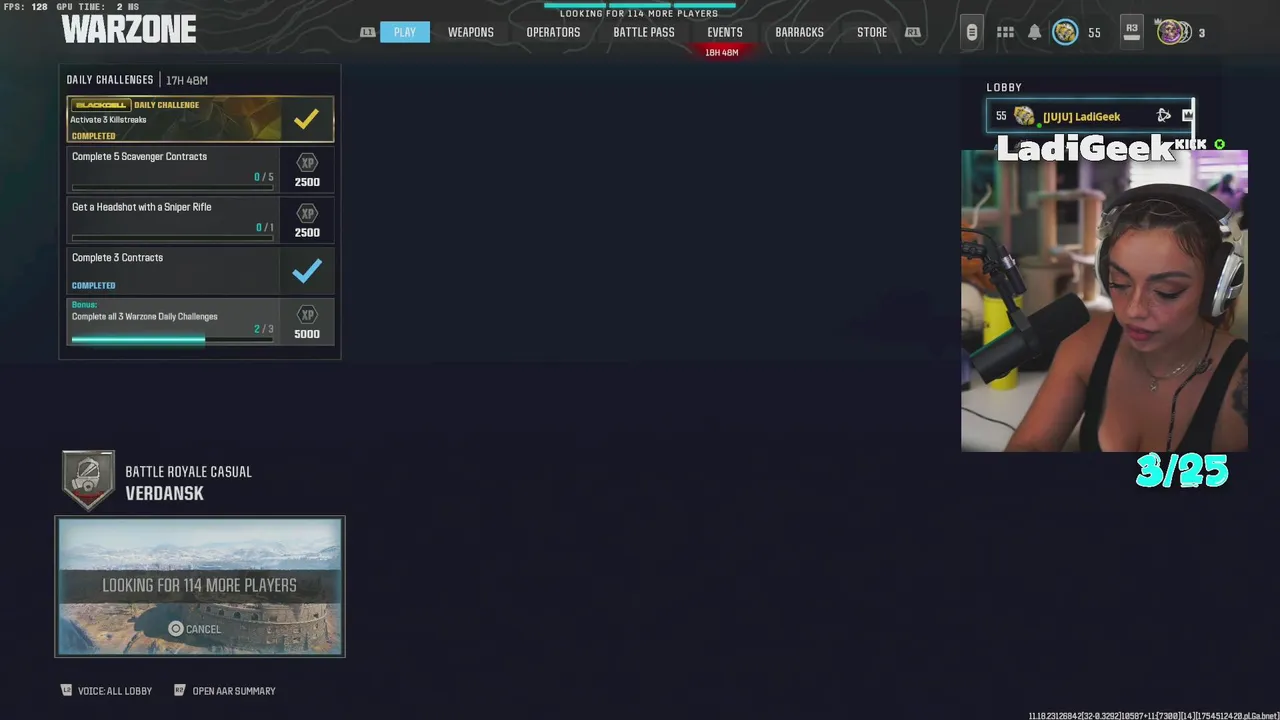Click the blue checkmark on Complete 3 Contracts
Image resolution: width=1280 pixels, height=720 pixels.
coord(307,270)
